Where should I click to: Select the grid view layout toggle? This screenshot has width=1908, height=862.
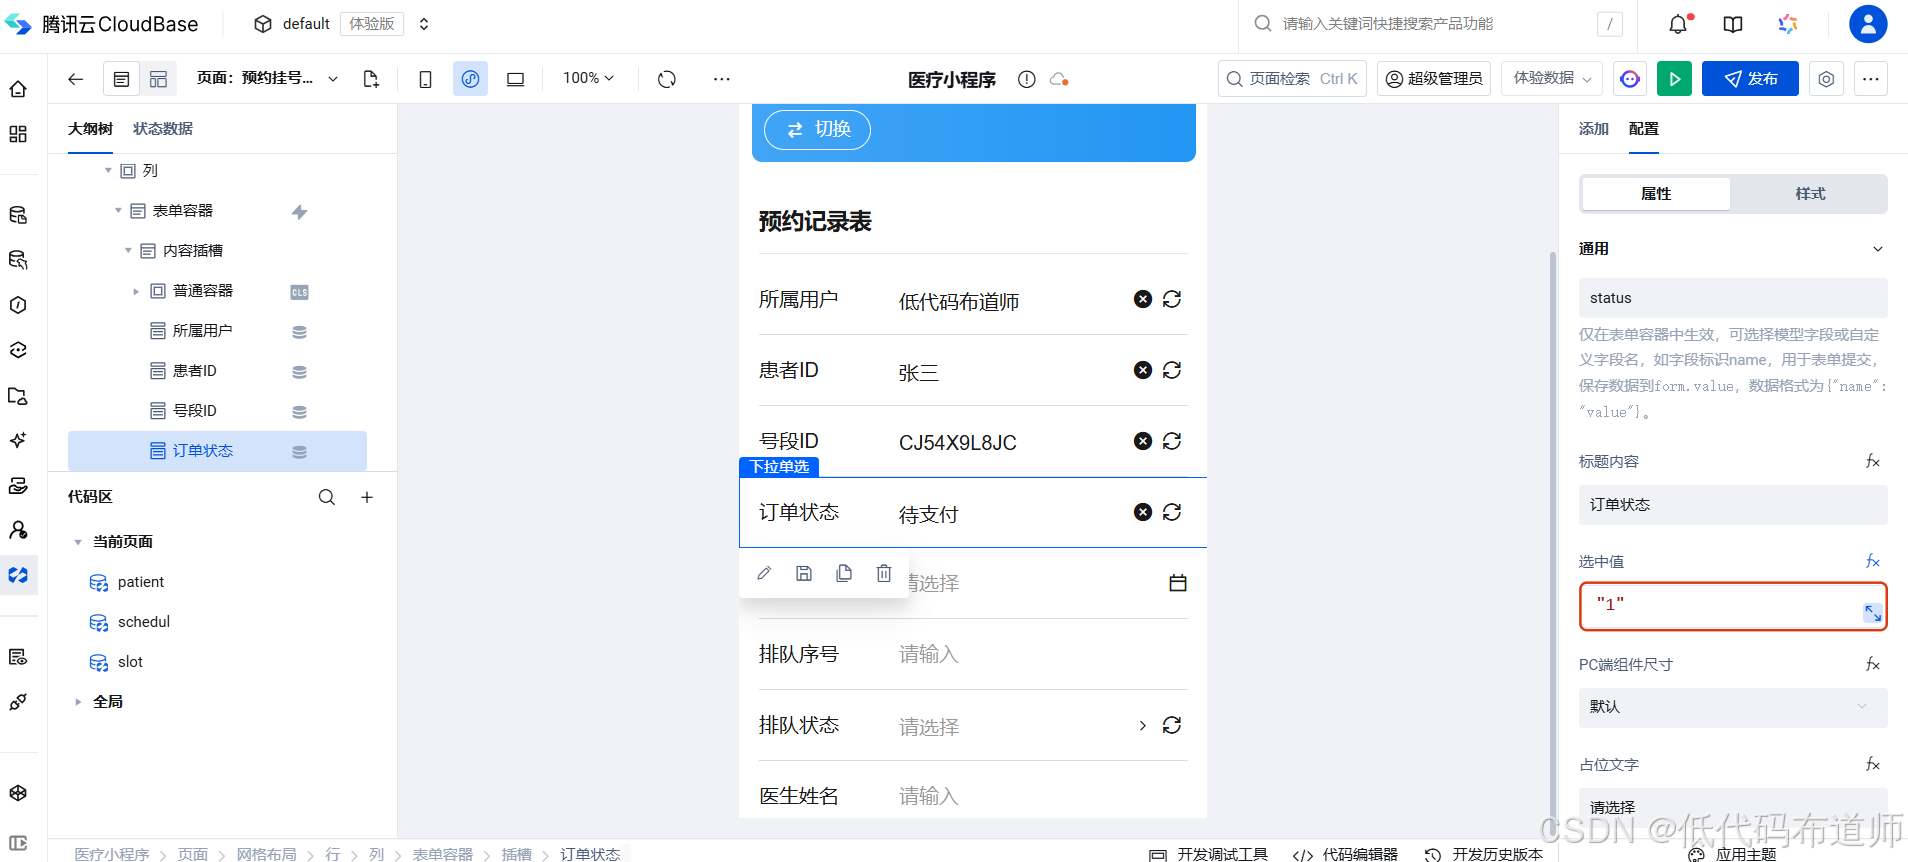tap(158, 79)
